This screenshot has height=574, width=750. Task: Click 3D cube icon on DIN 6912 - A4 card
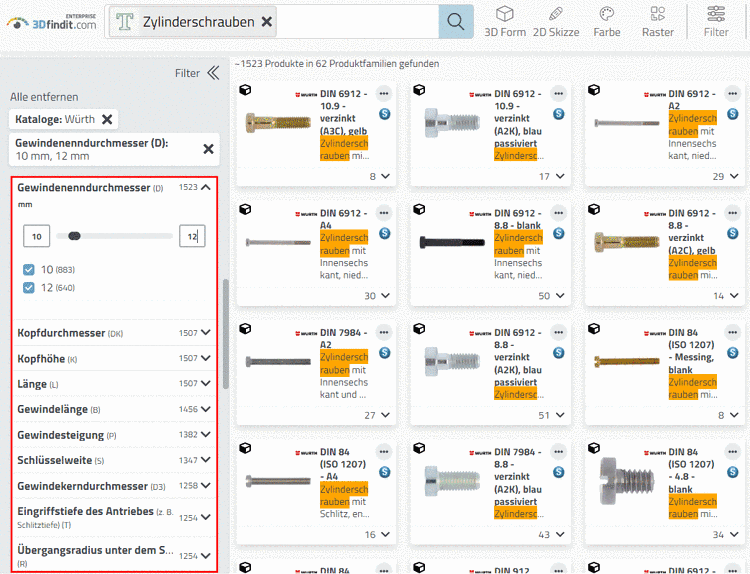pos(245,209)
